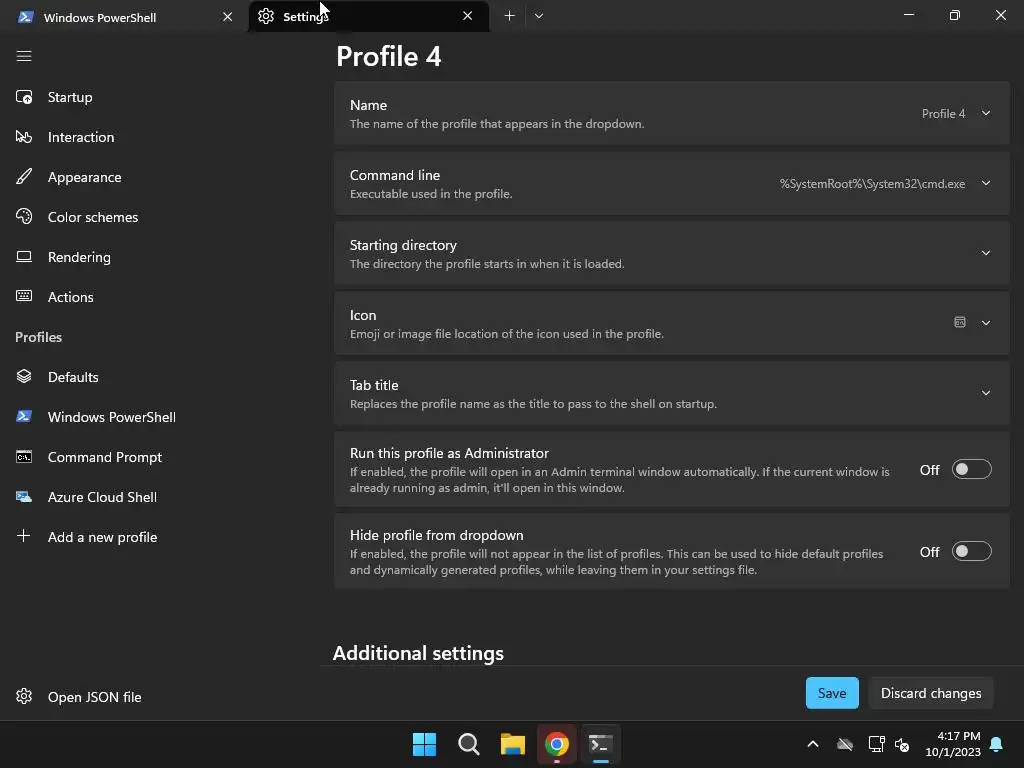Click the Windows PowerShell profile icon
The width and height of the screenshot is (1024, 768).
coord(24,417)
